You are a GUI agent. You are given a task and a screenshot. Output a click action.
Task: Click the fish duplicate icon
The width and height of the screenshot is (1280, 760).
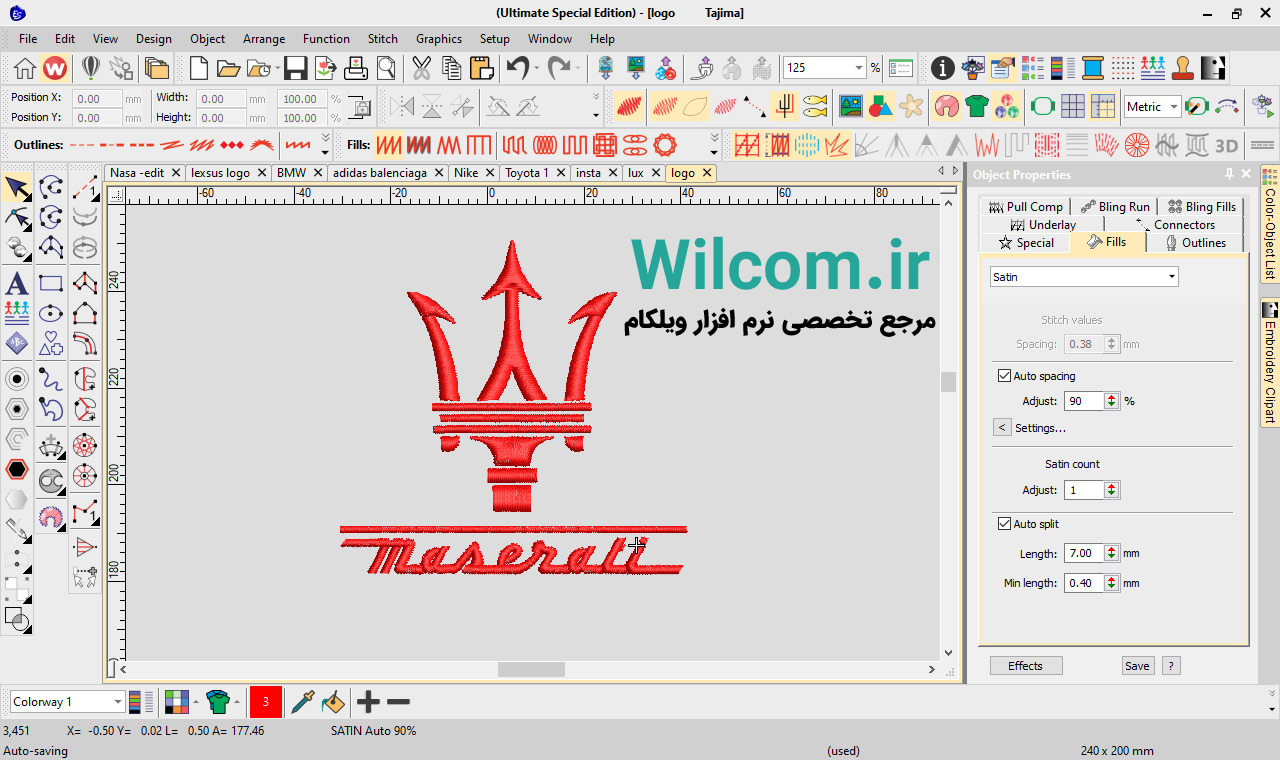coord(816,106)
